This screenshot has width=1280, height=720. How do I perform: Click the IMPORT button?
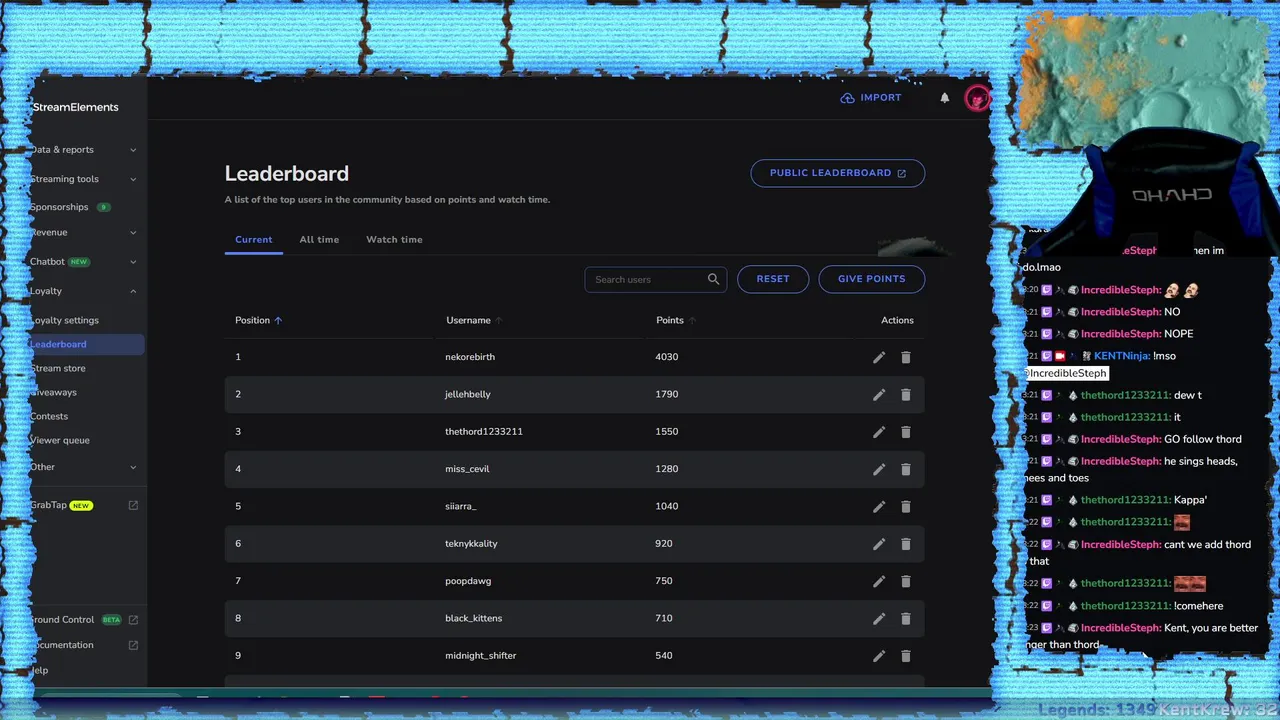871,98
